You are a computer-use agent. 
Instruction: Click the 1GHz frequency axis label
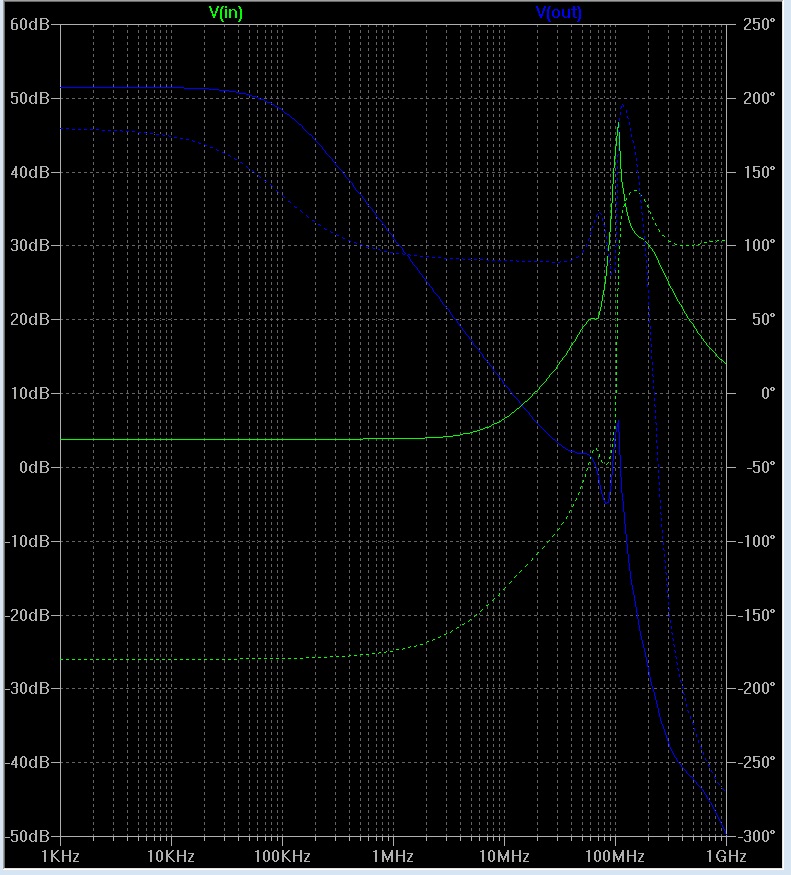click(x=726, y=856)
